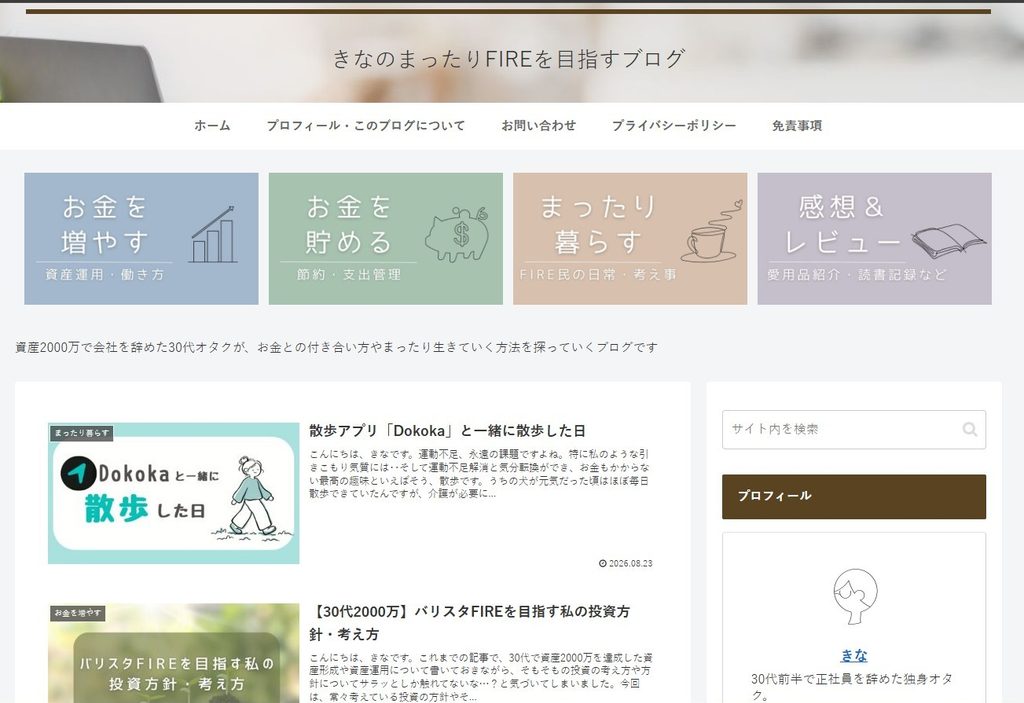Click the お金を増やす tag on バリスタFIRE thumbnail

(x=78, y=613)
